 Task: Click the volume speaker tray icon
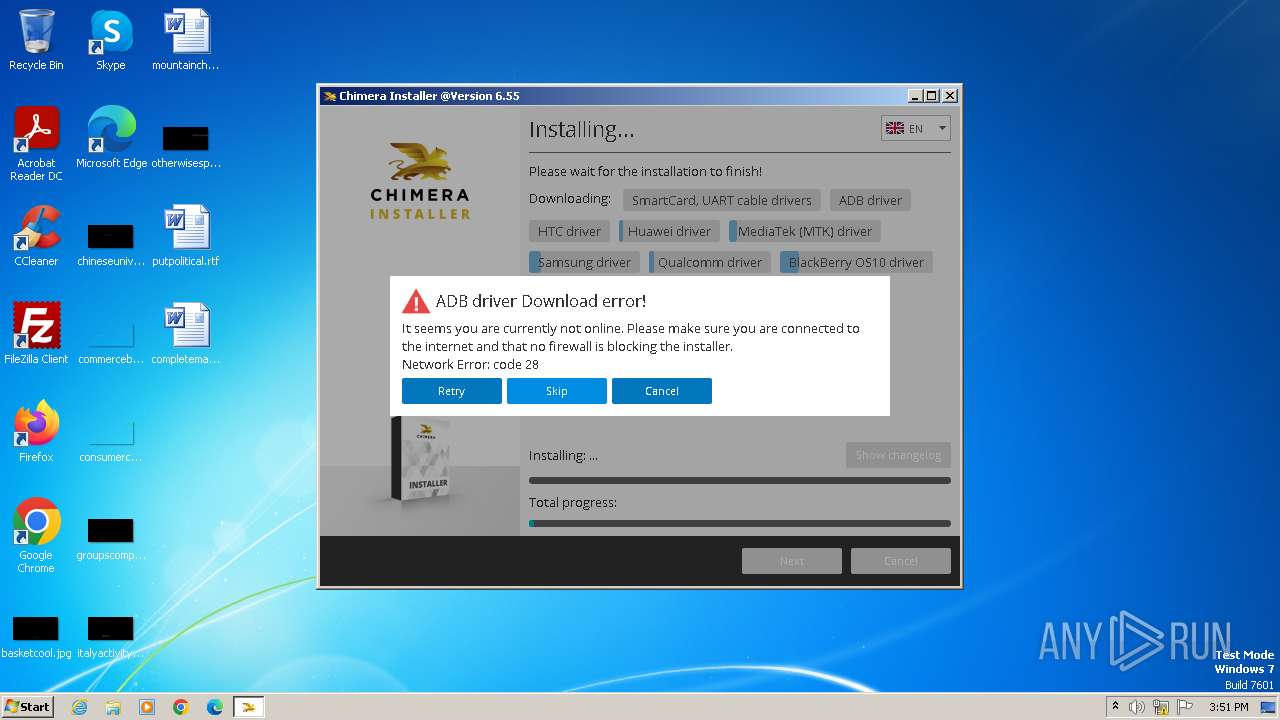pos(1137,707)
